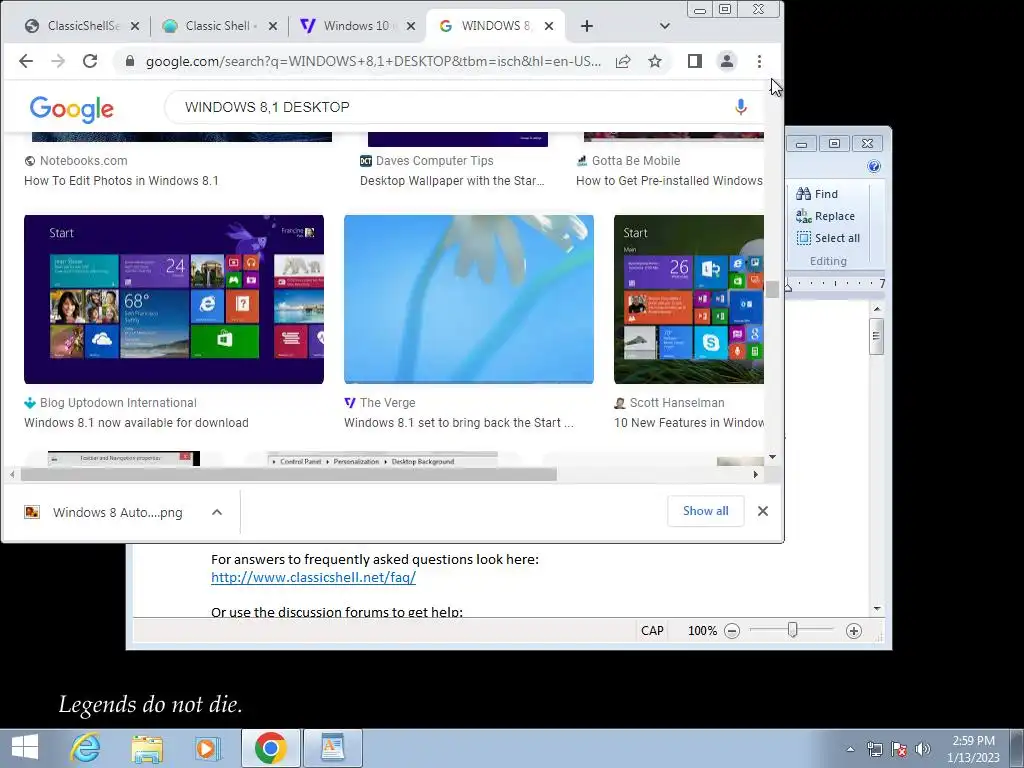Open a new Chrome tab
The width and height of the screenshot is (1024, 768).
[x=586, y=26]
